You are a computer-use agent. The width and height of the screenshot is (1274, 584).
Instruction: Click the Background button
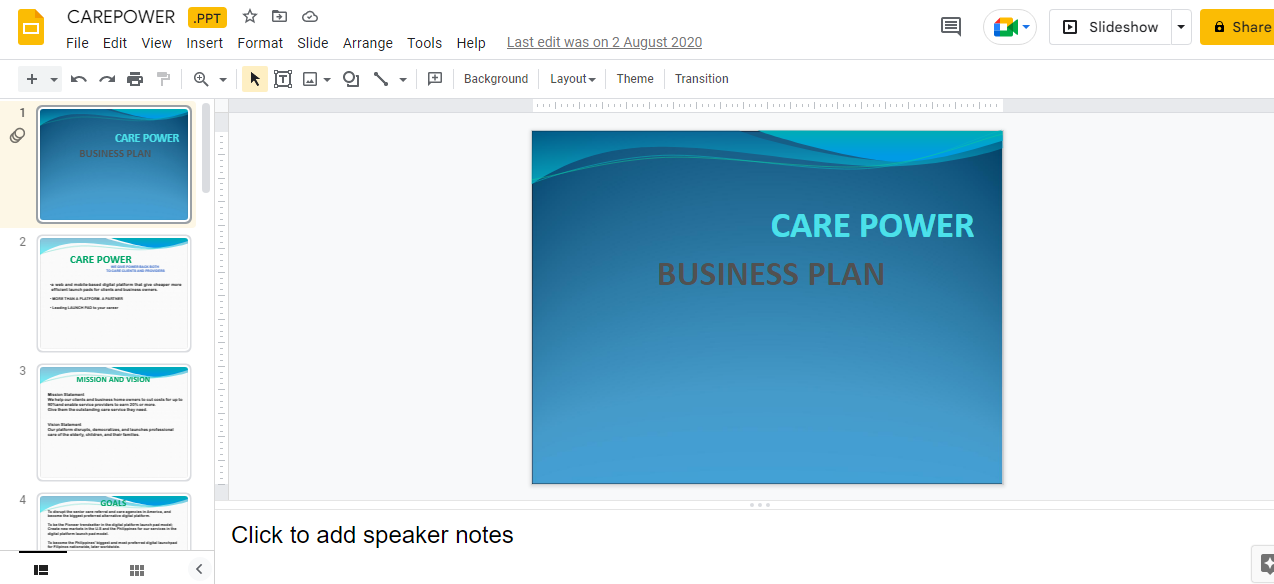click(x=496, y=79)
